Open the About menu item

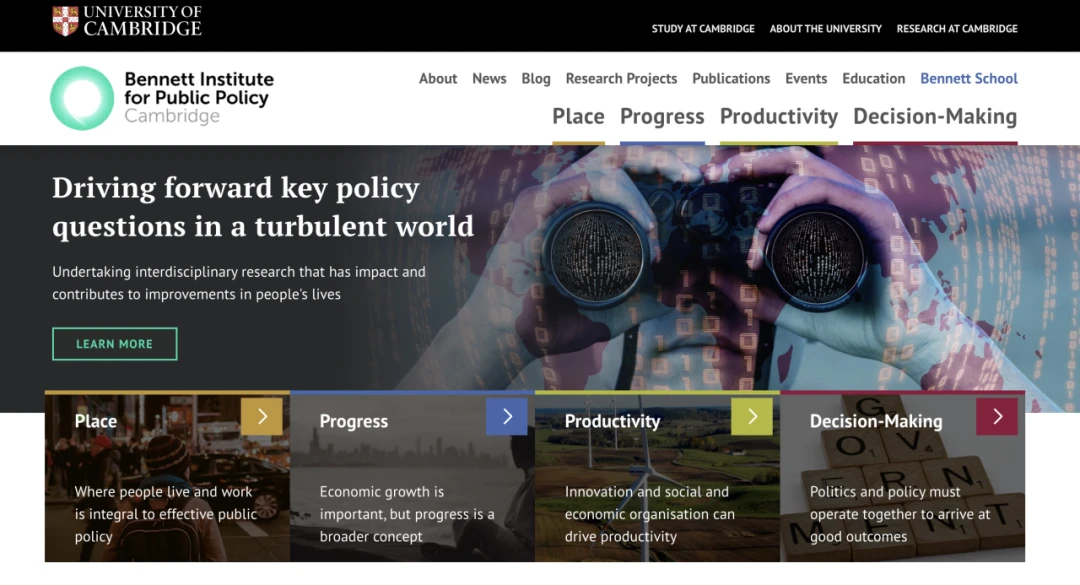(x=438, y=79)
